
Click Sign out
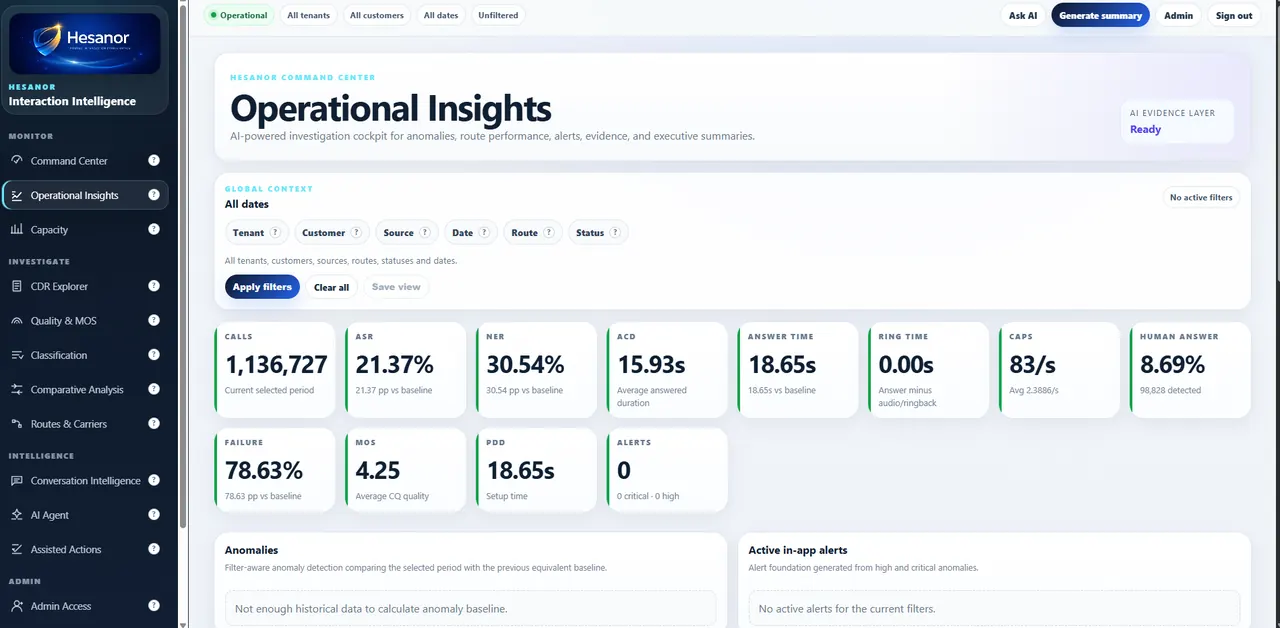tap(1233, 15)
